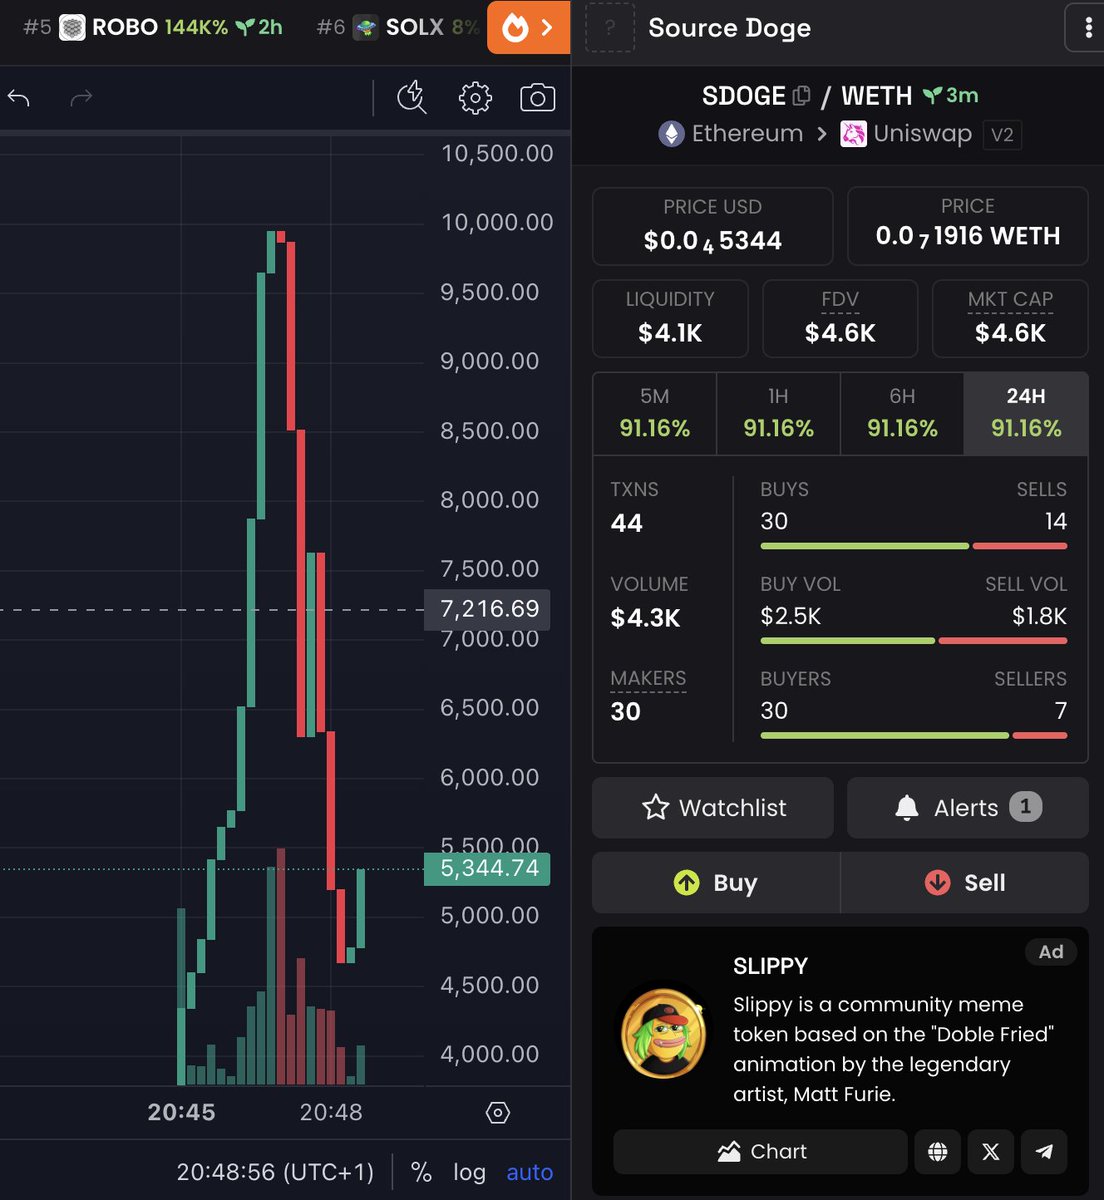Click the 20:48:56 (UTC+1) clock

coord(275,1172)
